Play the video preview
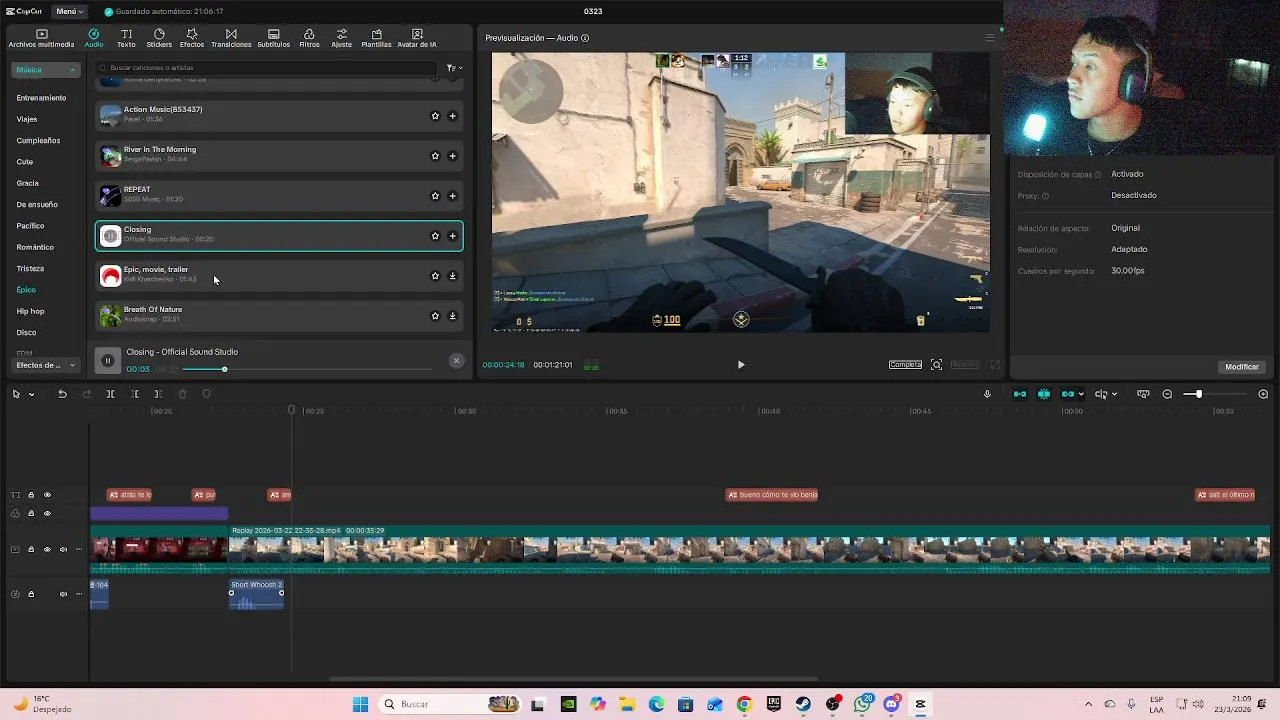The width and height of the screenshot is (1280, 720). coord(741,365)
